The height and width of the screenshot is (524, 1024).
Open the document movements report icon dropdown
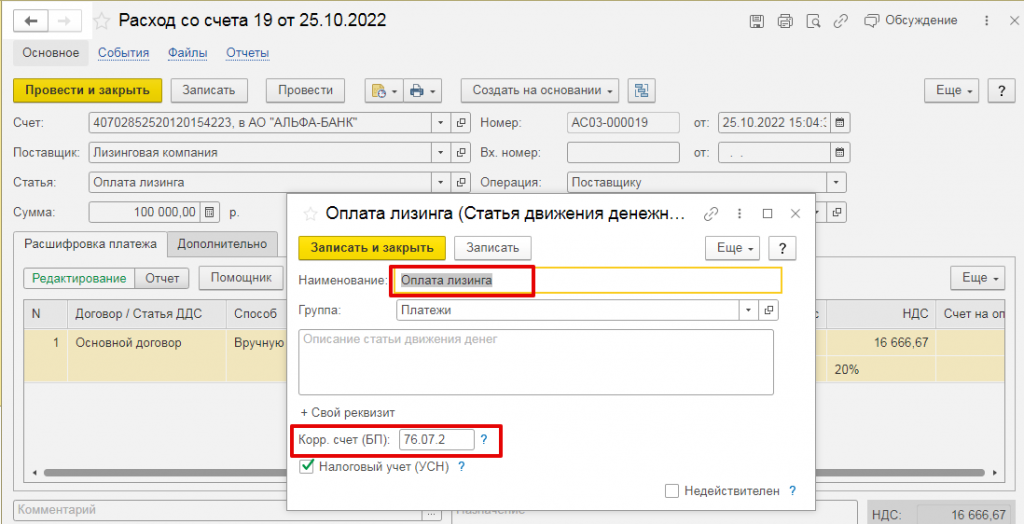(383, 91)
